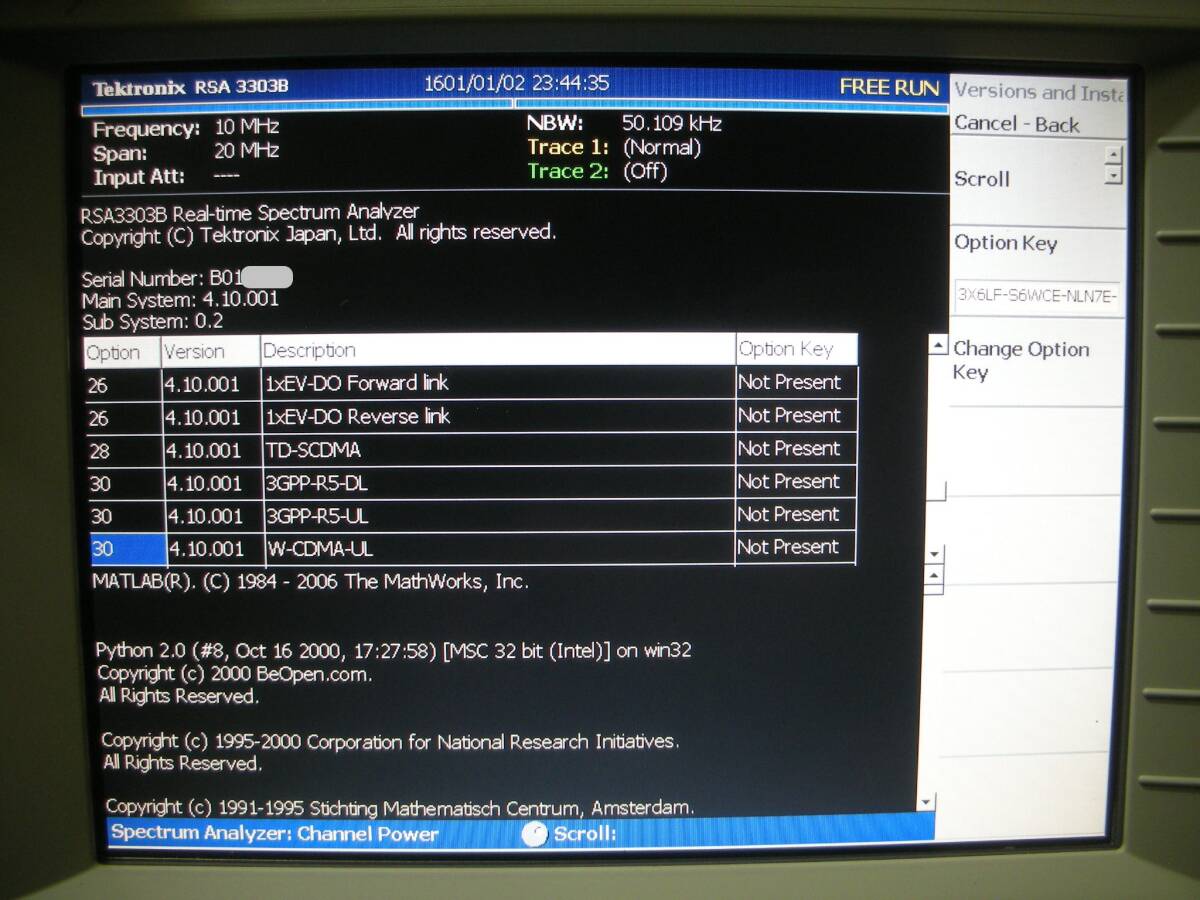Click the option table scroll-down arrow
The image size is (1200, 900).
[936, 555]
